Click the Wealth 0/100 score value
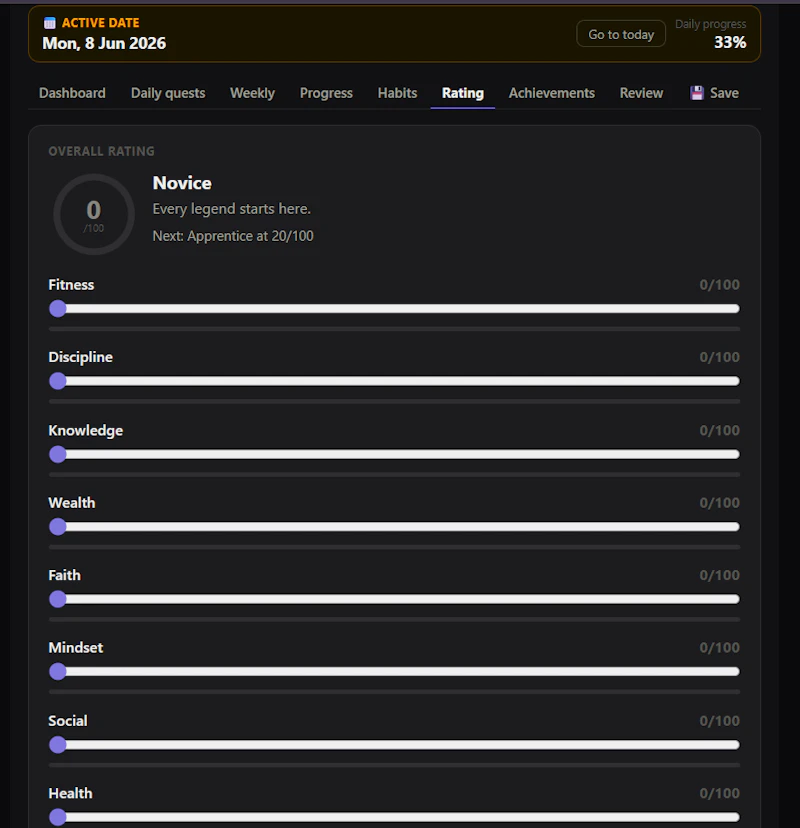 click(x=719, y=503)
